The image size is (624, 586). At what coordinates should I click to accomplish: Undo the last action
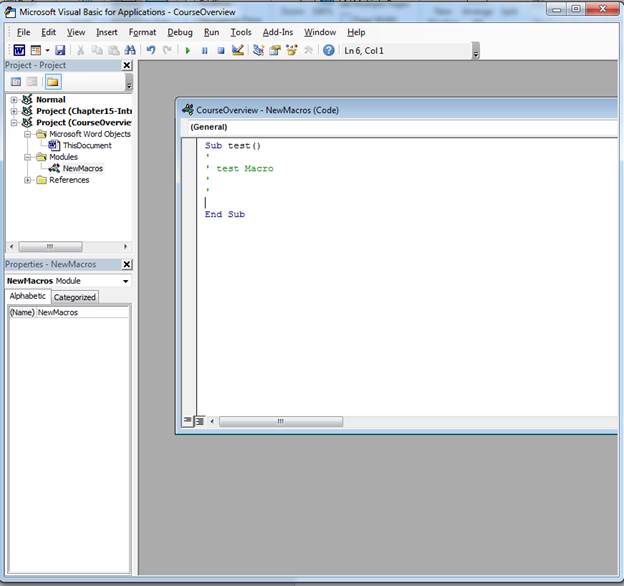pos(151,50)
